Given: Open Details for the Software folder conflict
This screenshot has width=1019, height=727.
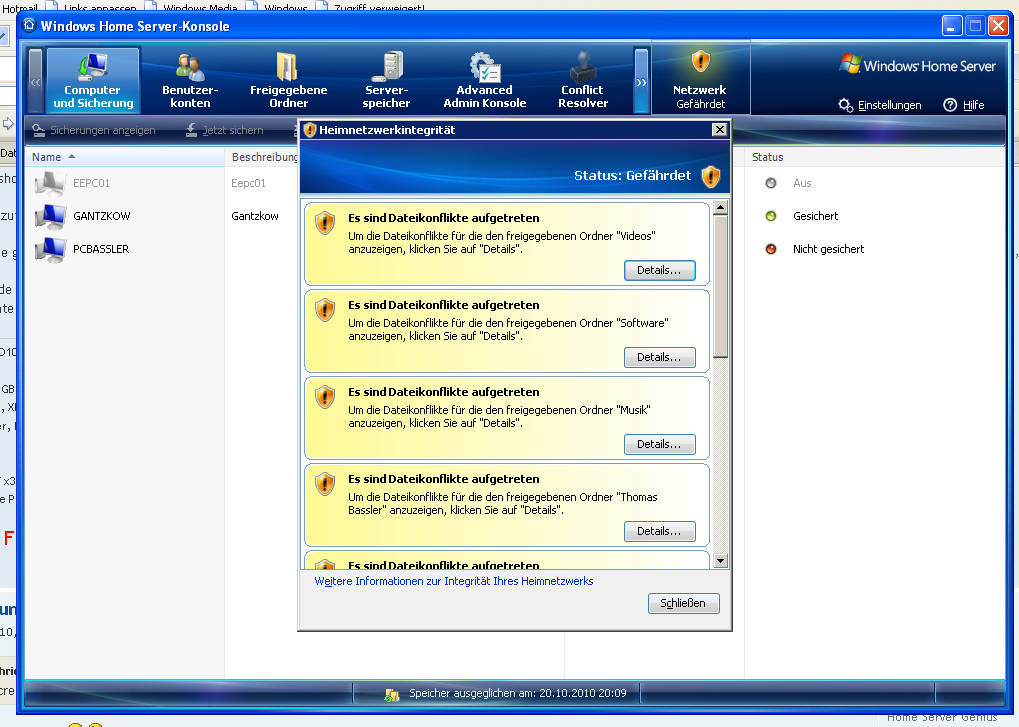Looking at the screenshot, I should 660,357.
